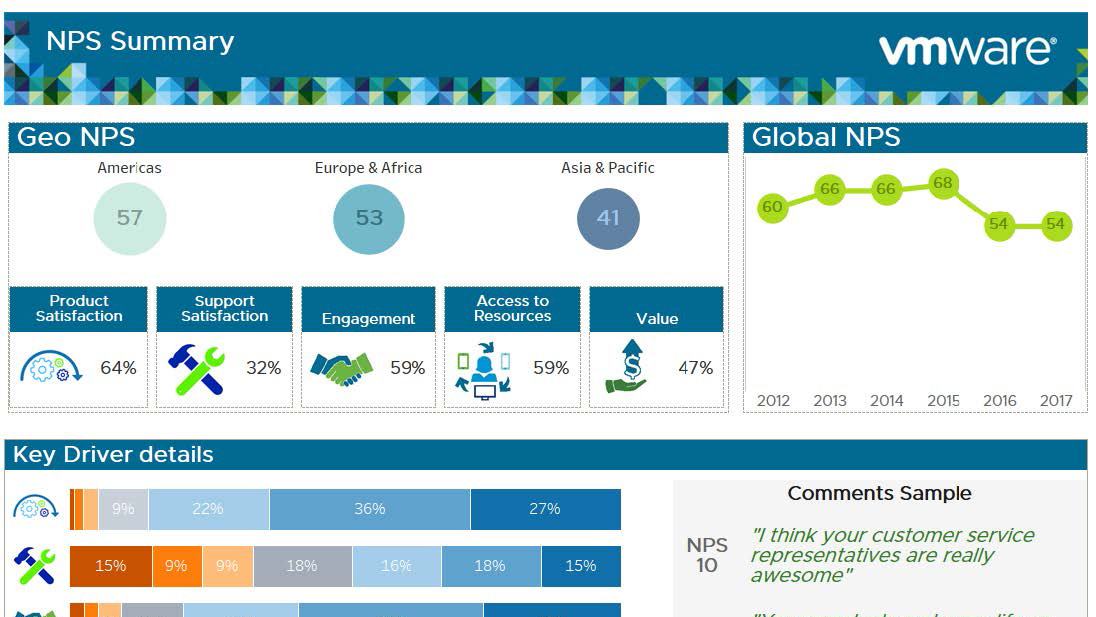Click the 2012 data point showing 60
The image size is (1096, 617).
[x=772, y=207]
